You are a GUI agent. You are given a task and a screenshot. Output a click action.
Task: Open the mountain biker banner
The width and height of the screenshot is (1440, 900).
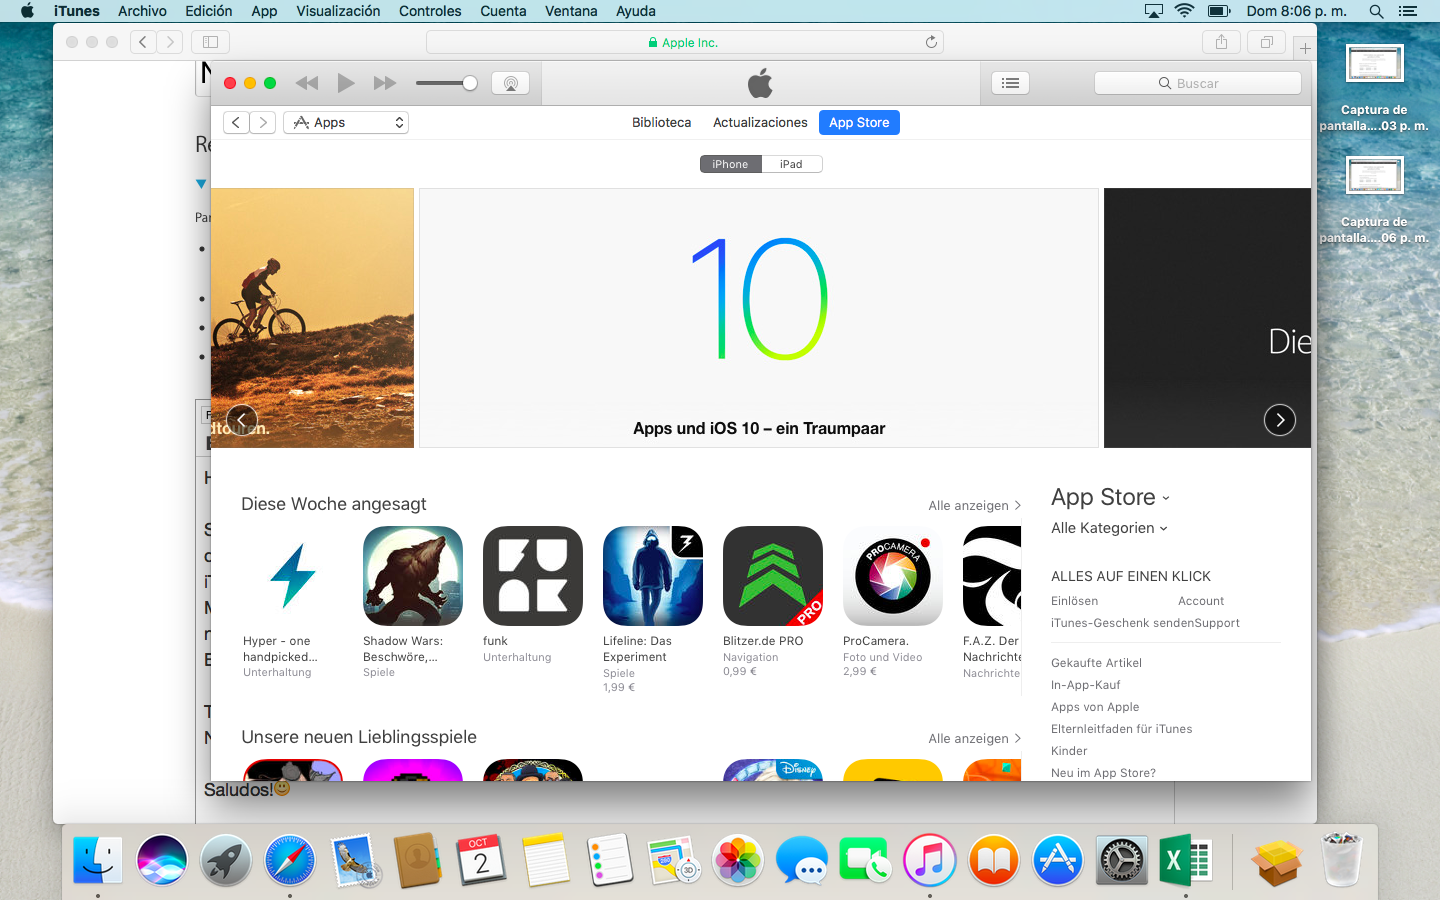(x=312, y=318)
